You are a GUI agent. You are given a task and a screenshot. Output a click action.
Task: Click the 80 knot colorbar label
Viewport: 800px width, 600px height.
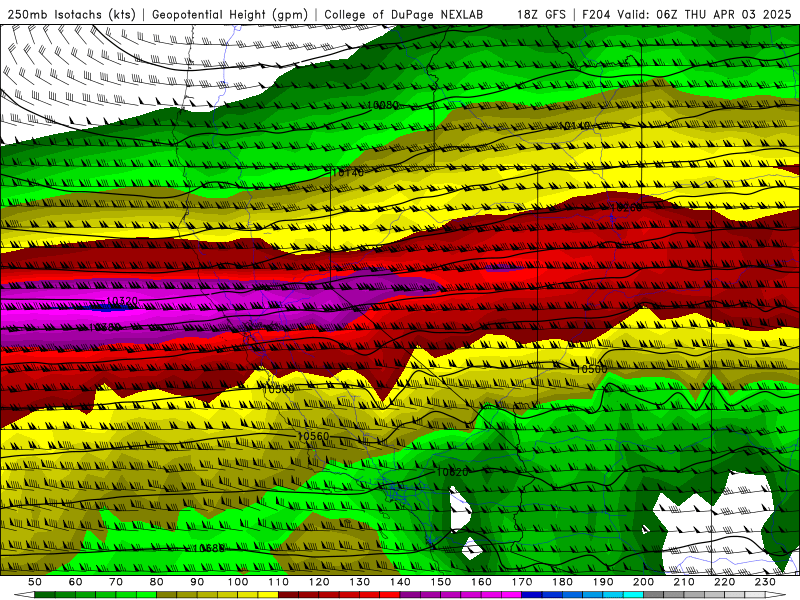coord(157,582)
